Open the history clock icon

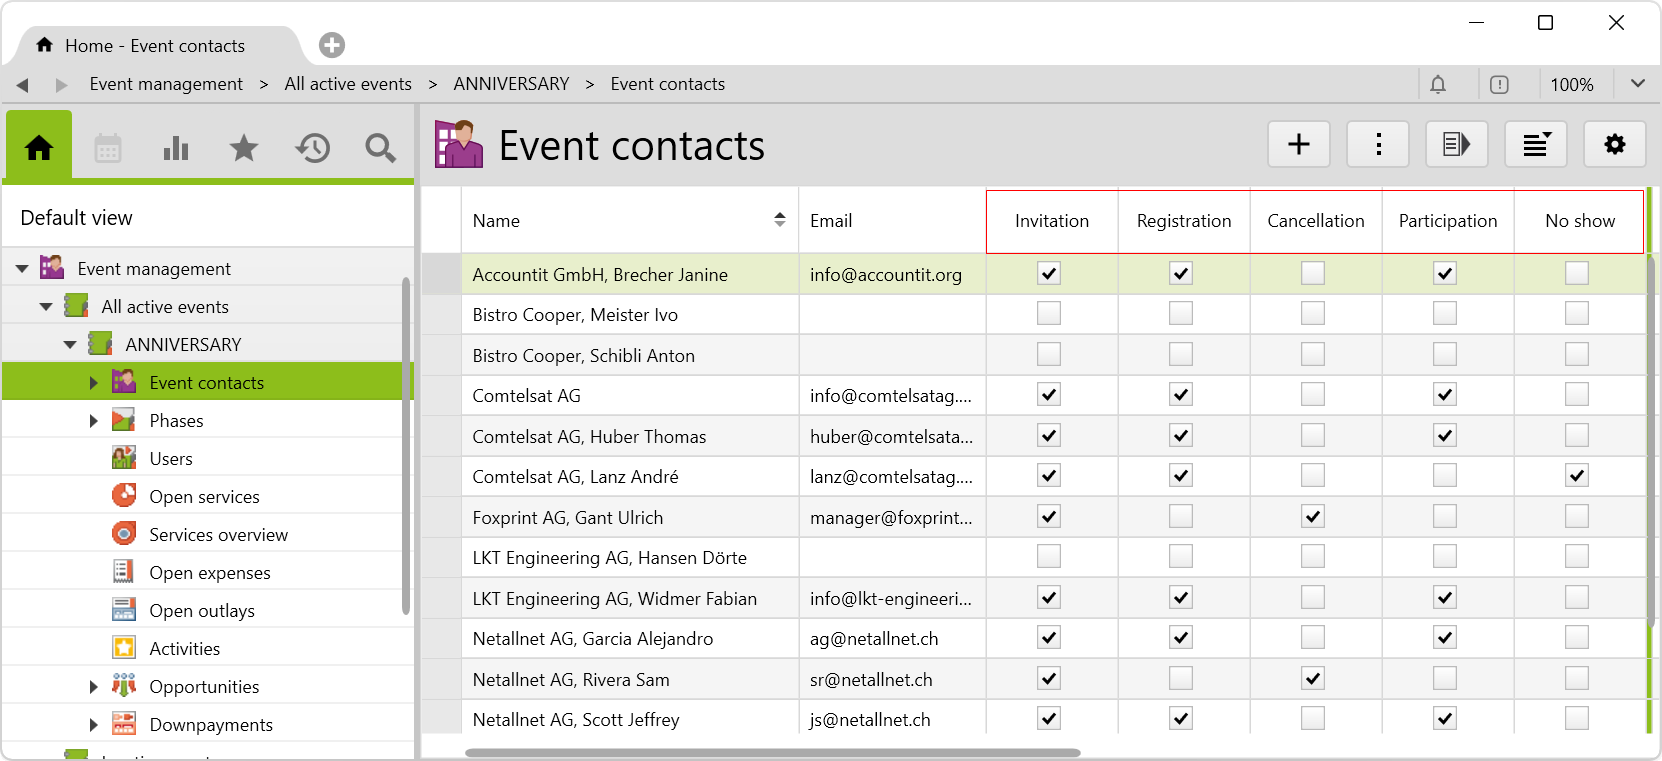pos(312,149)
